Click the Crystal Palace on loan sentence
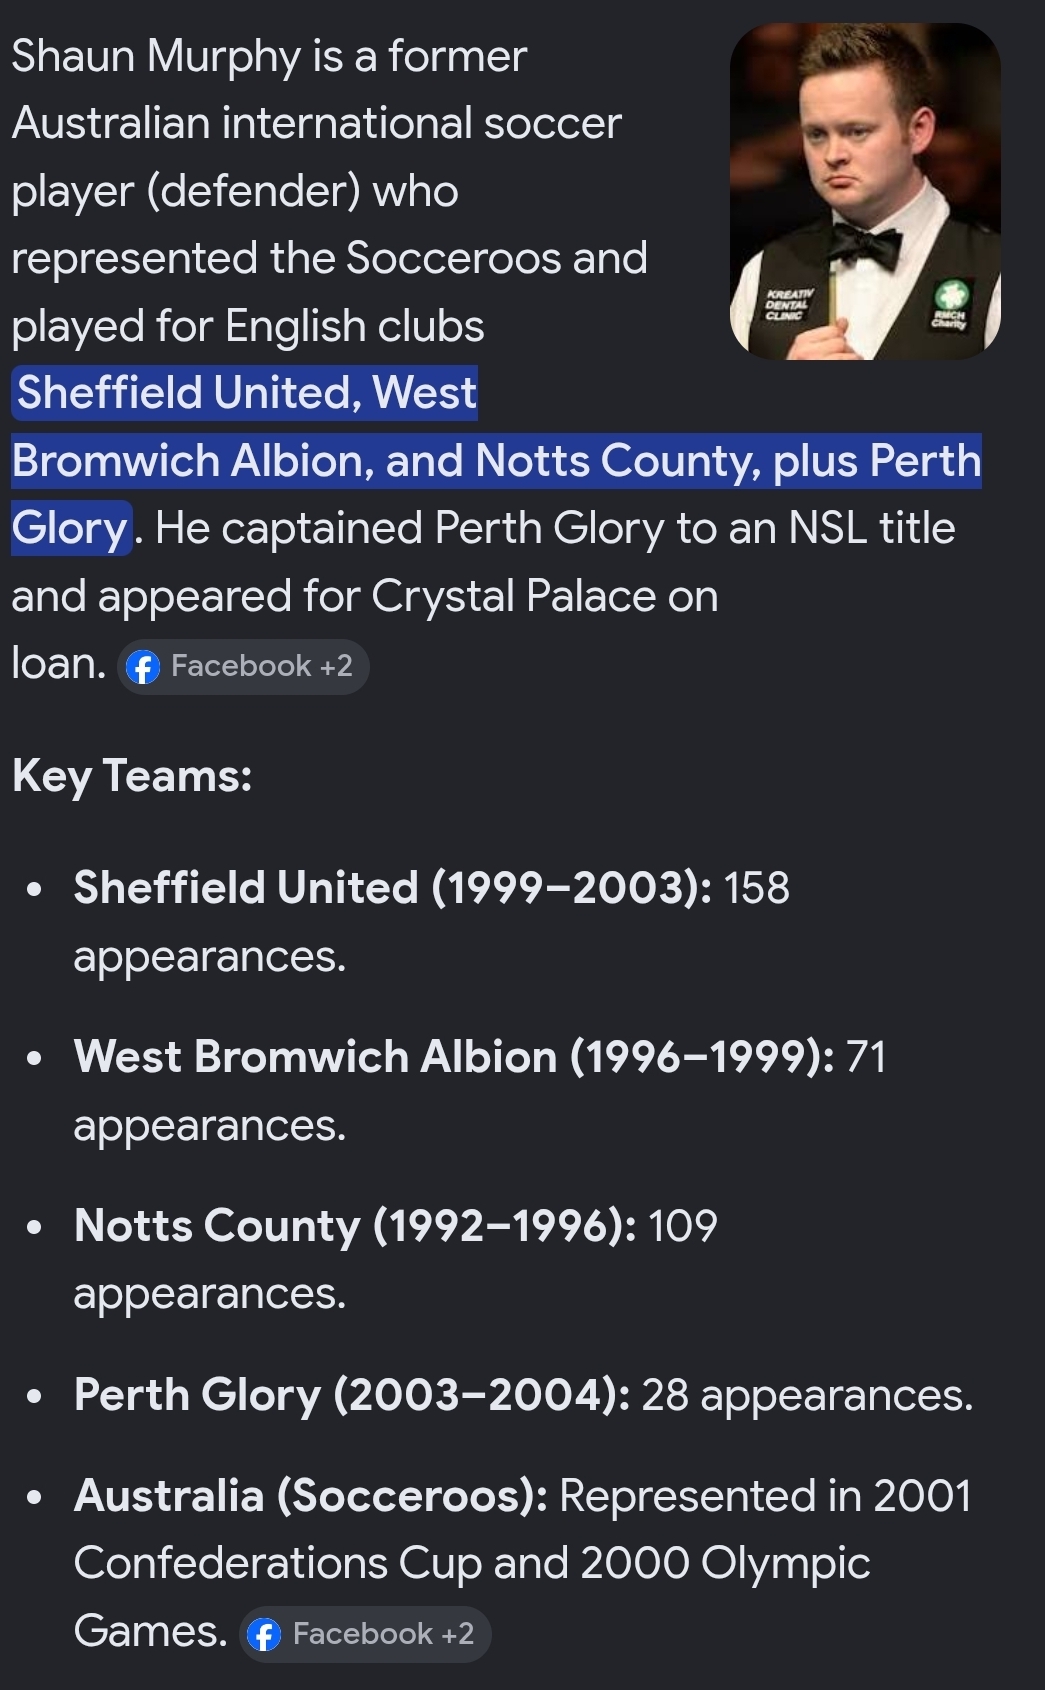 (365, 629)
